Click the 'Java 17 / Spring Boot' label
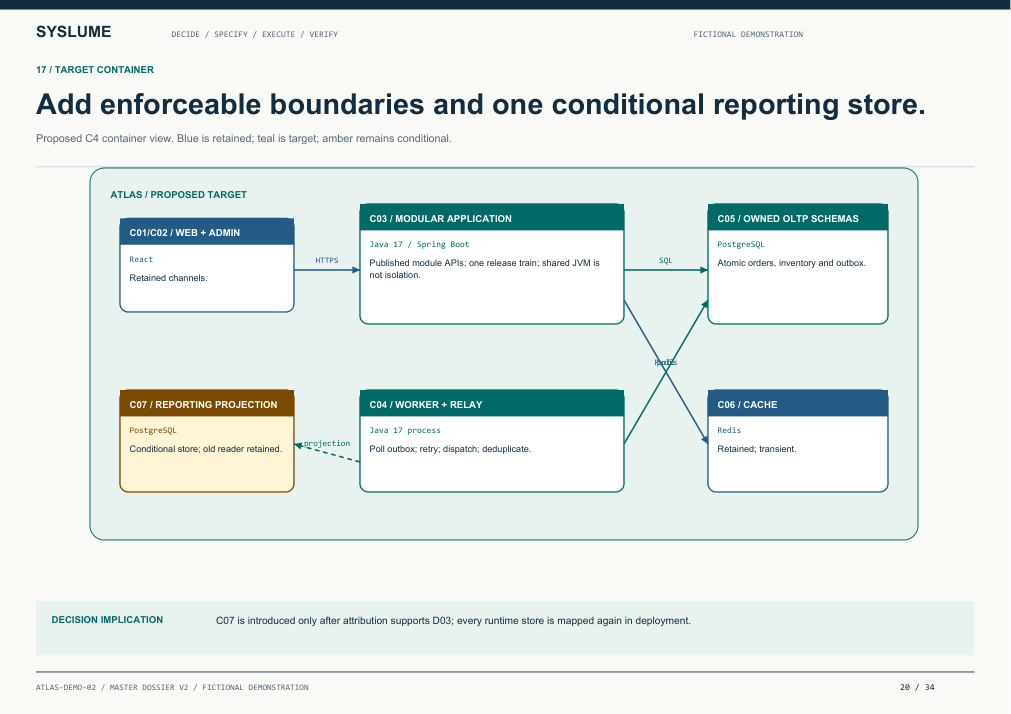This screenshot has height=714, width=1011. [x=419, y=244]
